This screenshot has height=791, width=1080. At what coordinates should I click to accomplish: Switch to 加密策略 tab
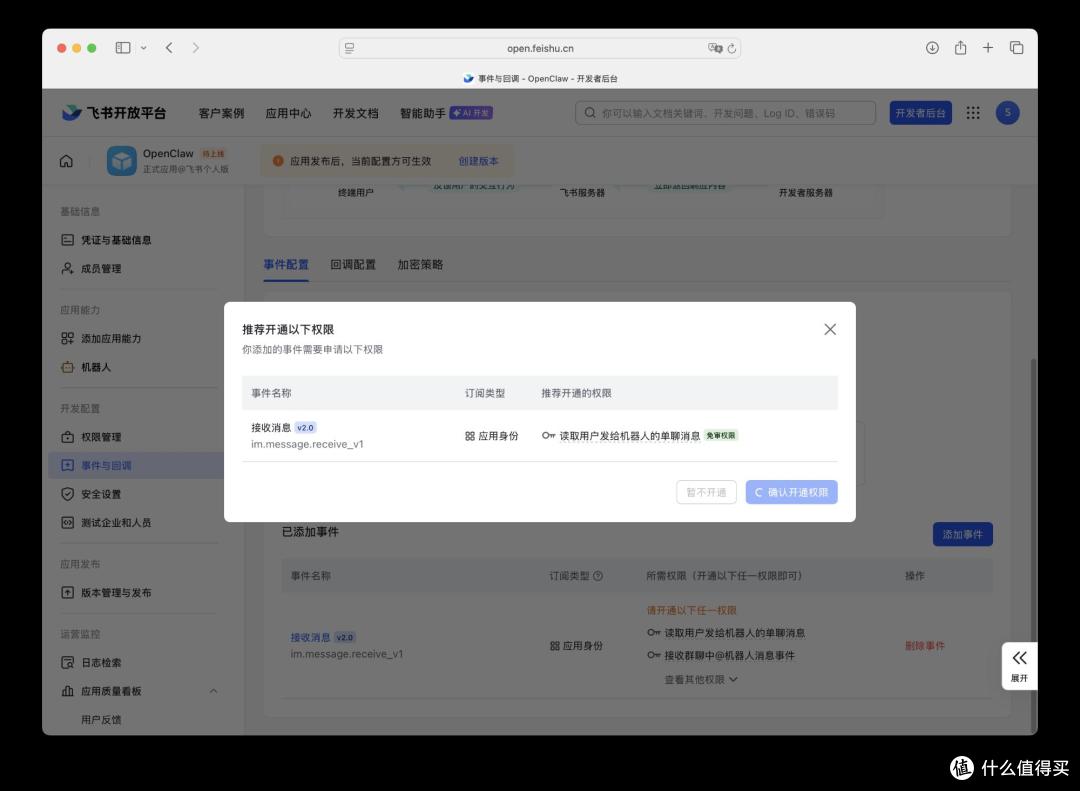pyautogui.click(x=420, y=265)
